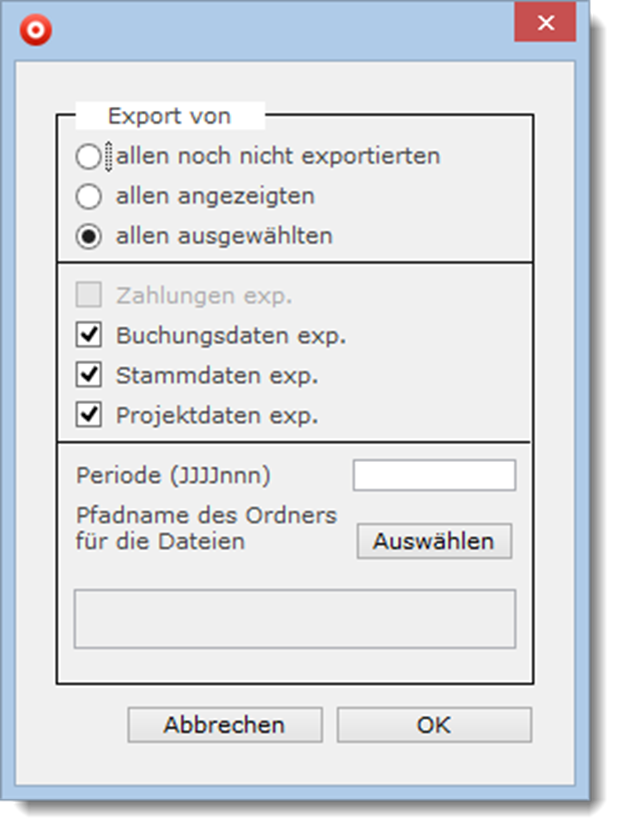Click the red application icon in title bar

coord(36,29)
